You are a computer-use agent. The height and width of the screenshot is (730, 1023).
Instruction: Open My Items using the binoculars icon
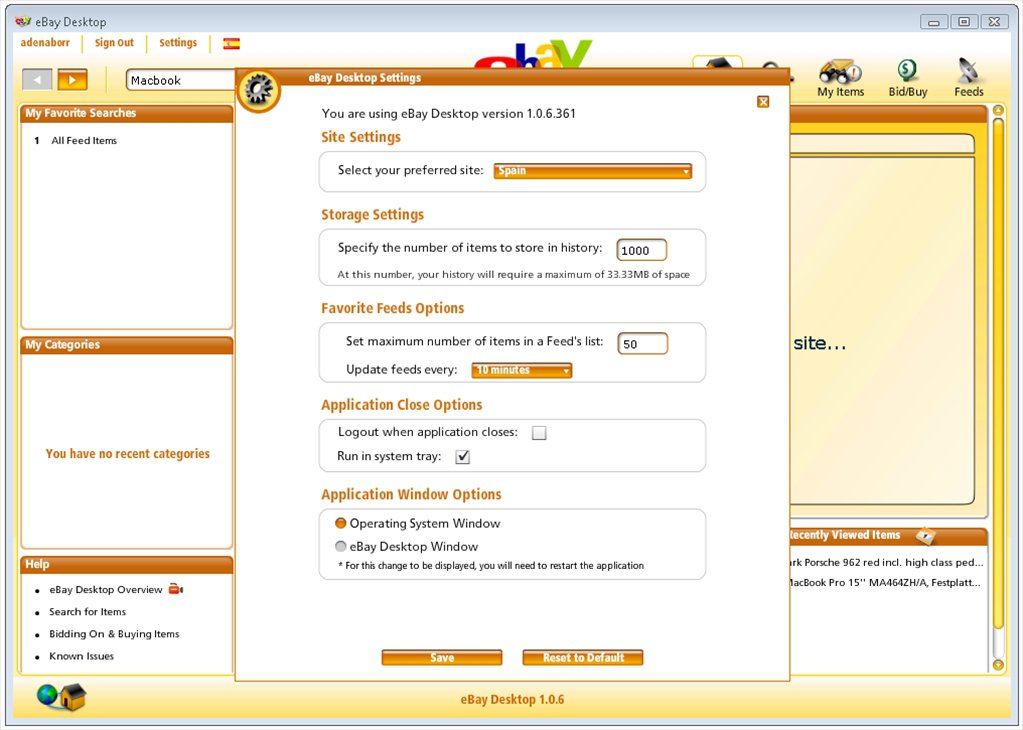[x=840, y=72]
